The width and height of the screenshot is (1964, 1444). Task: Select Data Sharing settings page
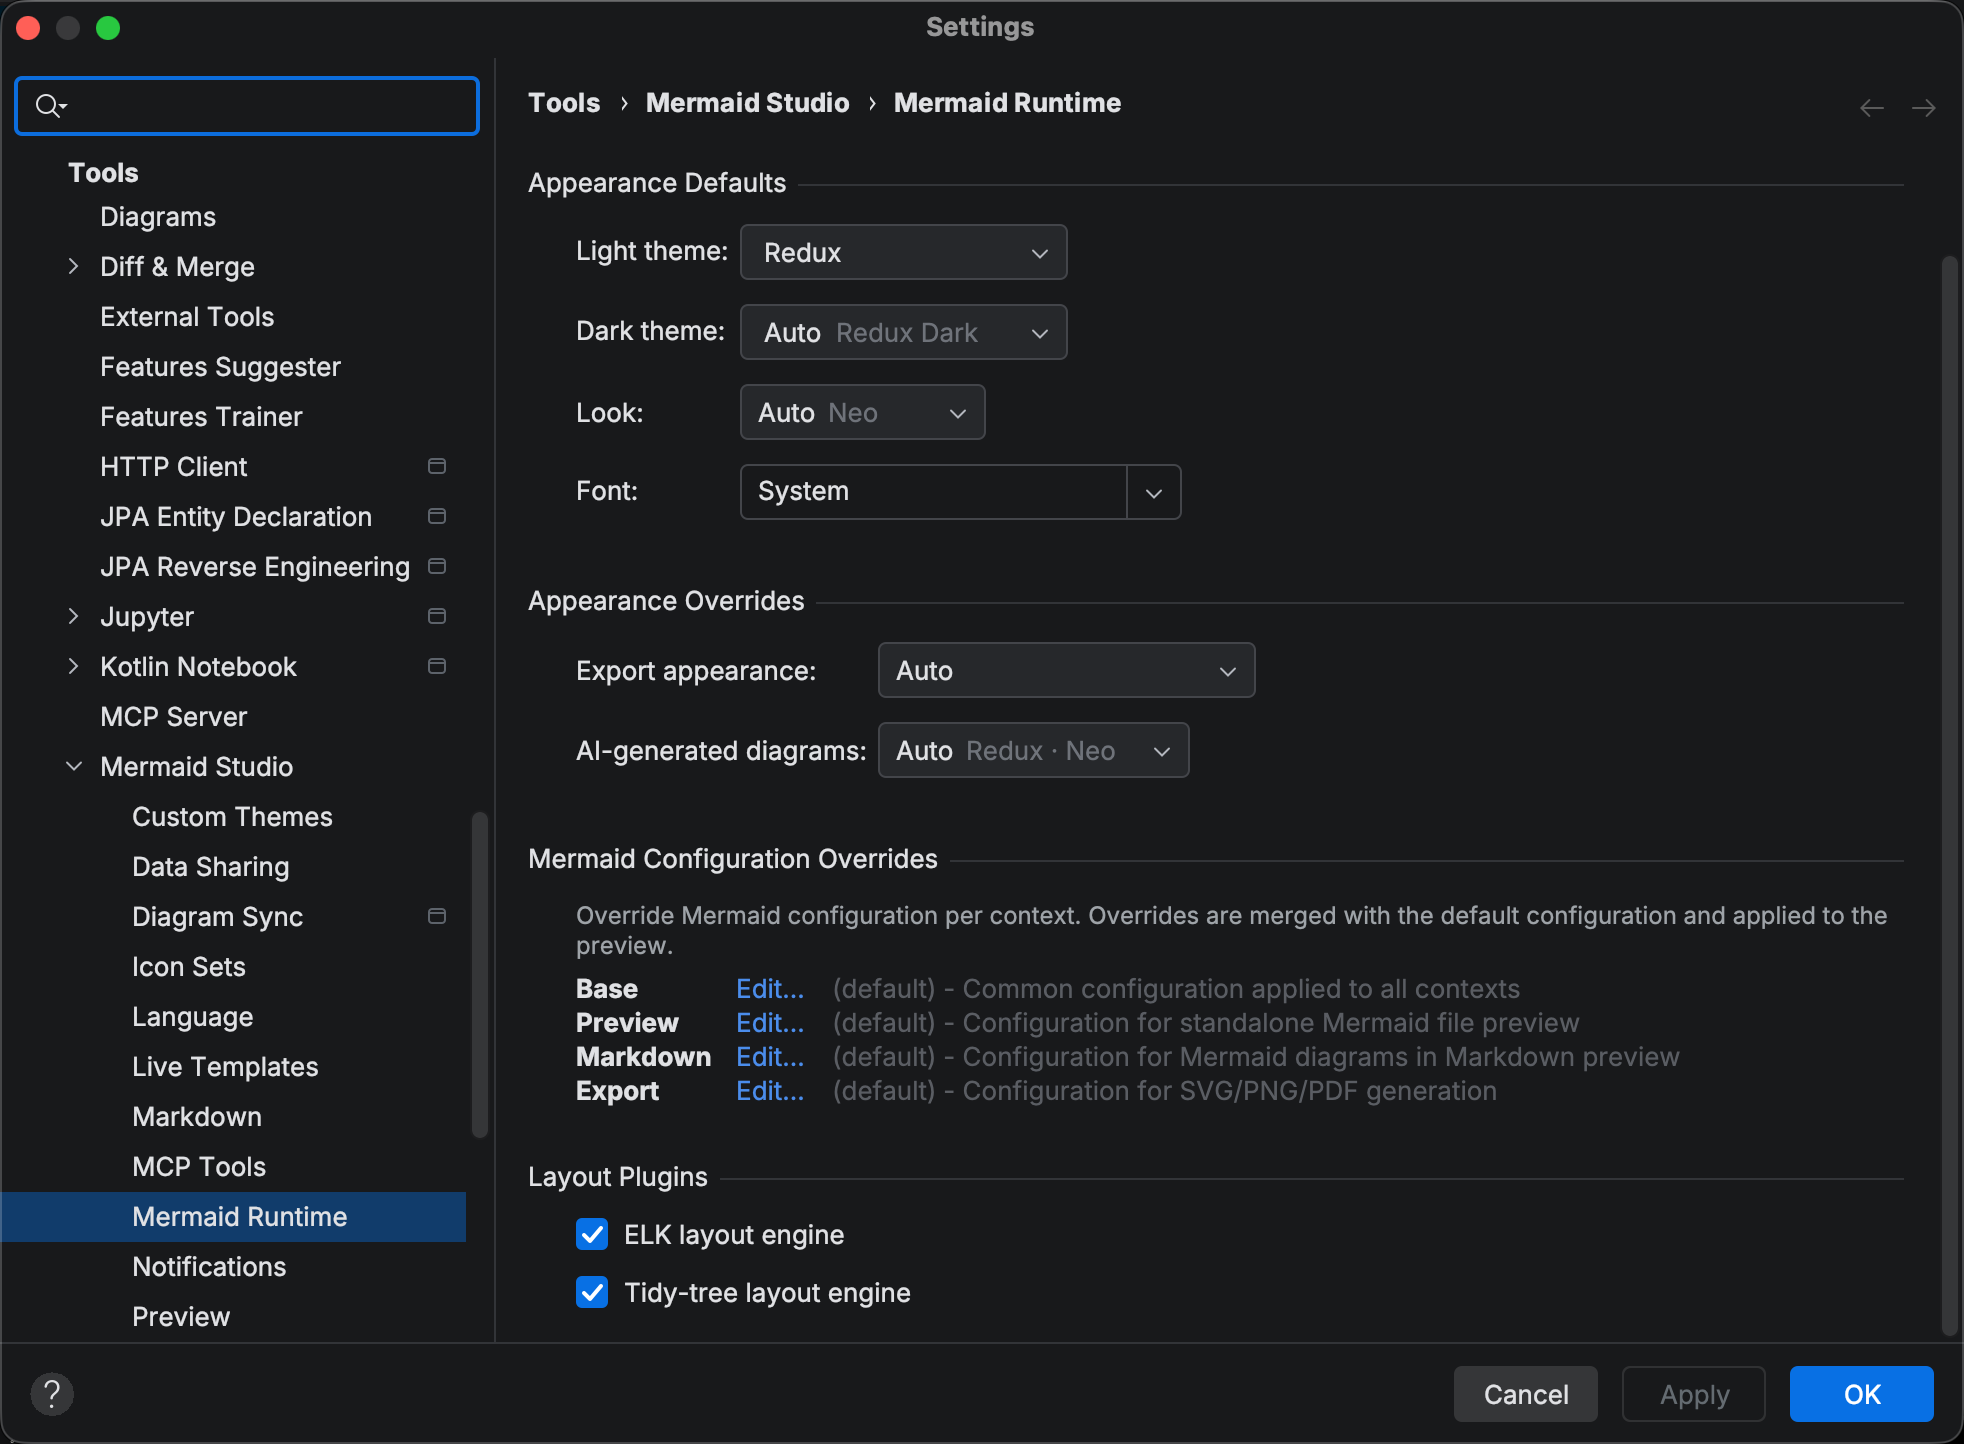(211, 867)
